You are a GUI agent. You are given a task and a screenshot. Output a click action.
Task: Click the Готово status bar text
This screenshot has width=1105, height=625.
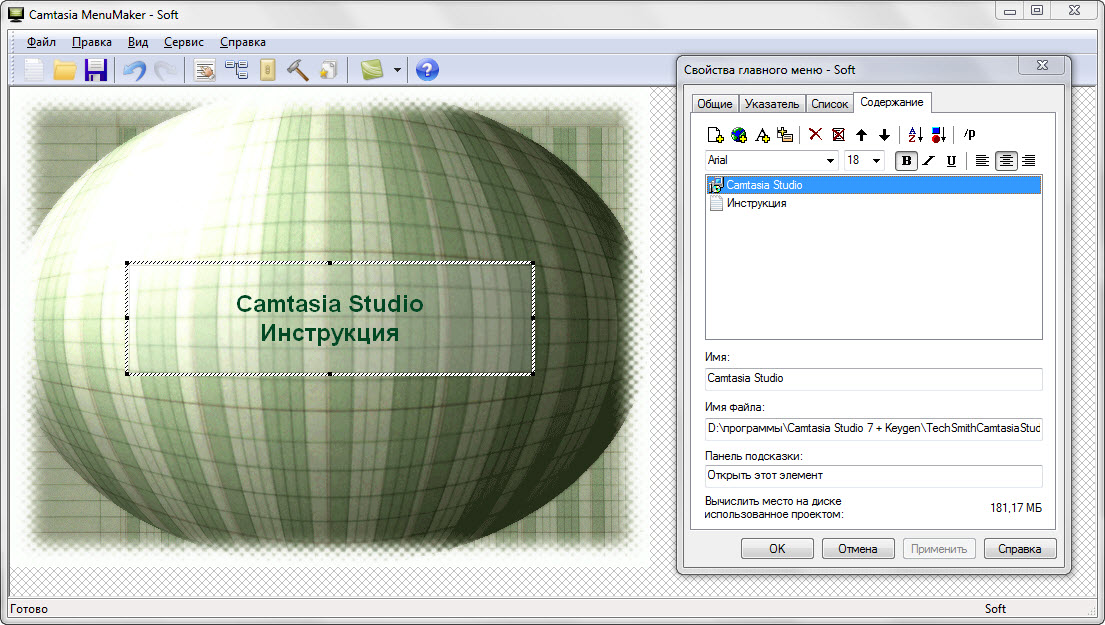tap(29, 609)
